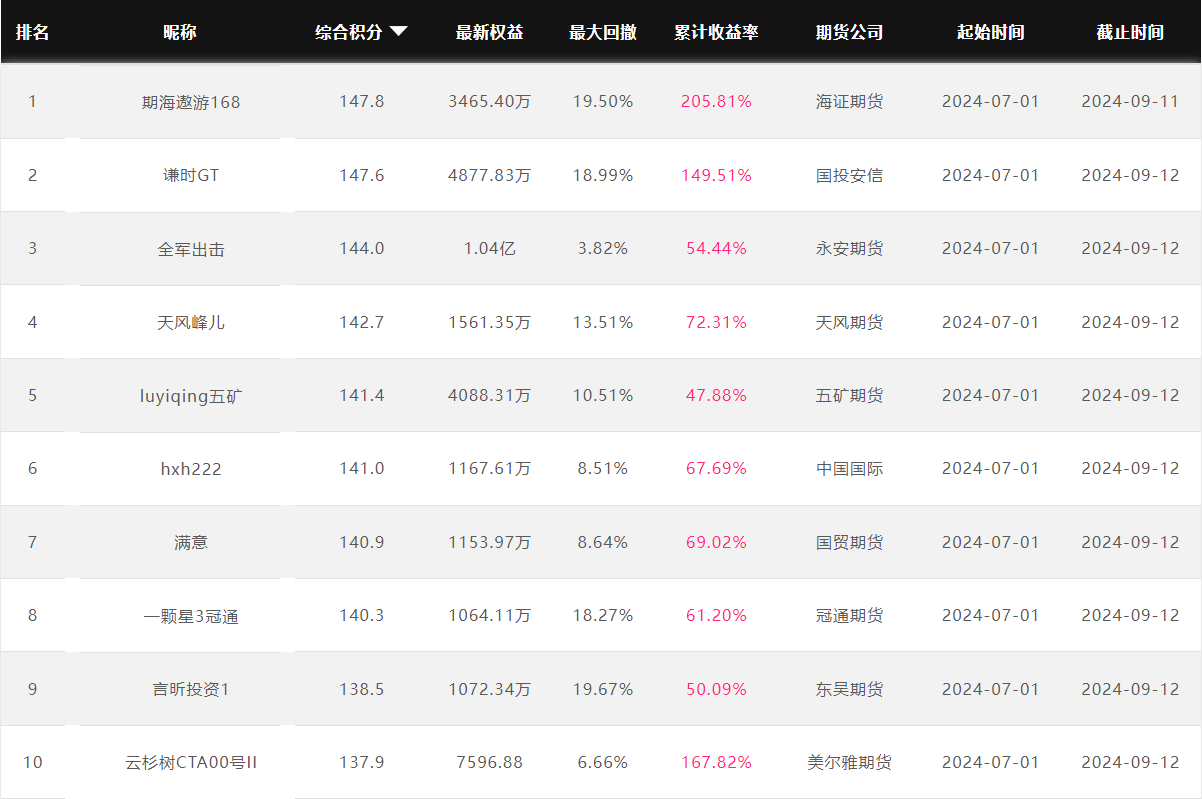Select score value 140.9

point(362,542)
